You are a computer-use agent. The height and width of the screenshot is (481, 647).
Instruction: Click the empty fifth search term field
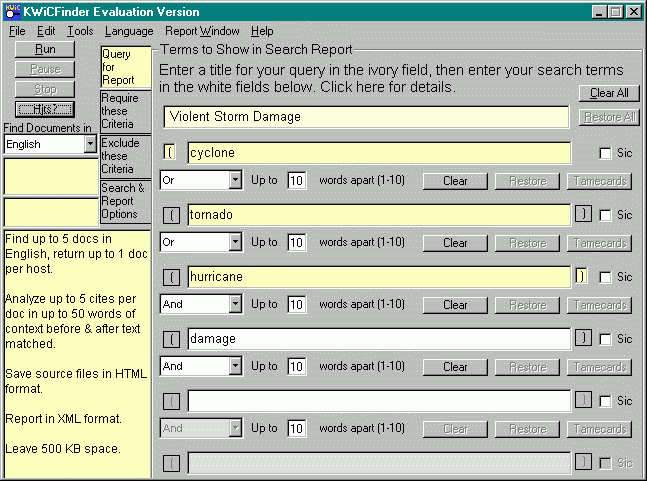point(379,401)
